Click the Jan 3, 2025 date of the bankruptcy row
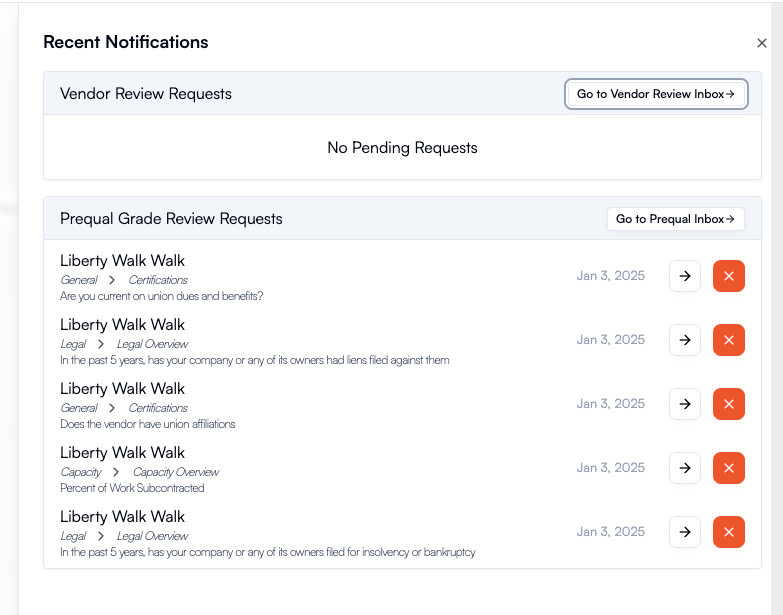783x615 pixels. pos(611,531)
